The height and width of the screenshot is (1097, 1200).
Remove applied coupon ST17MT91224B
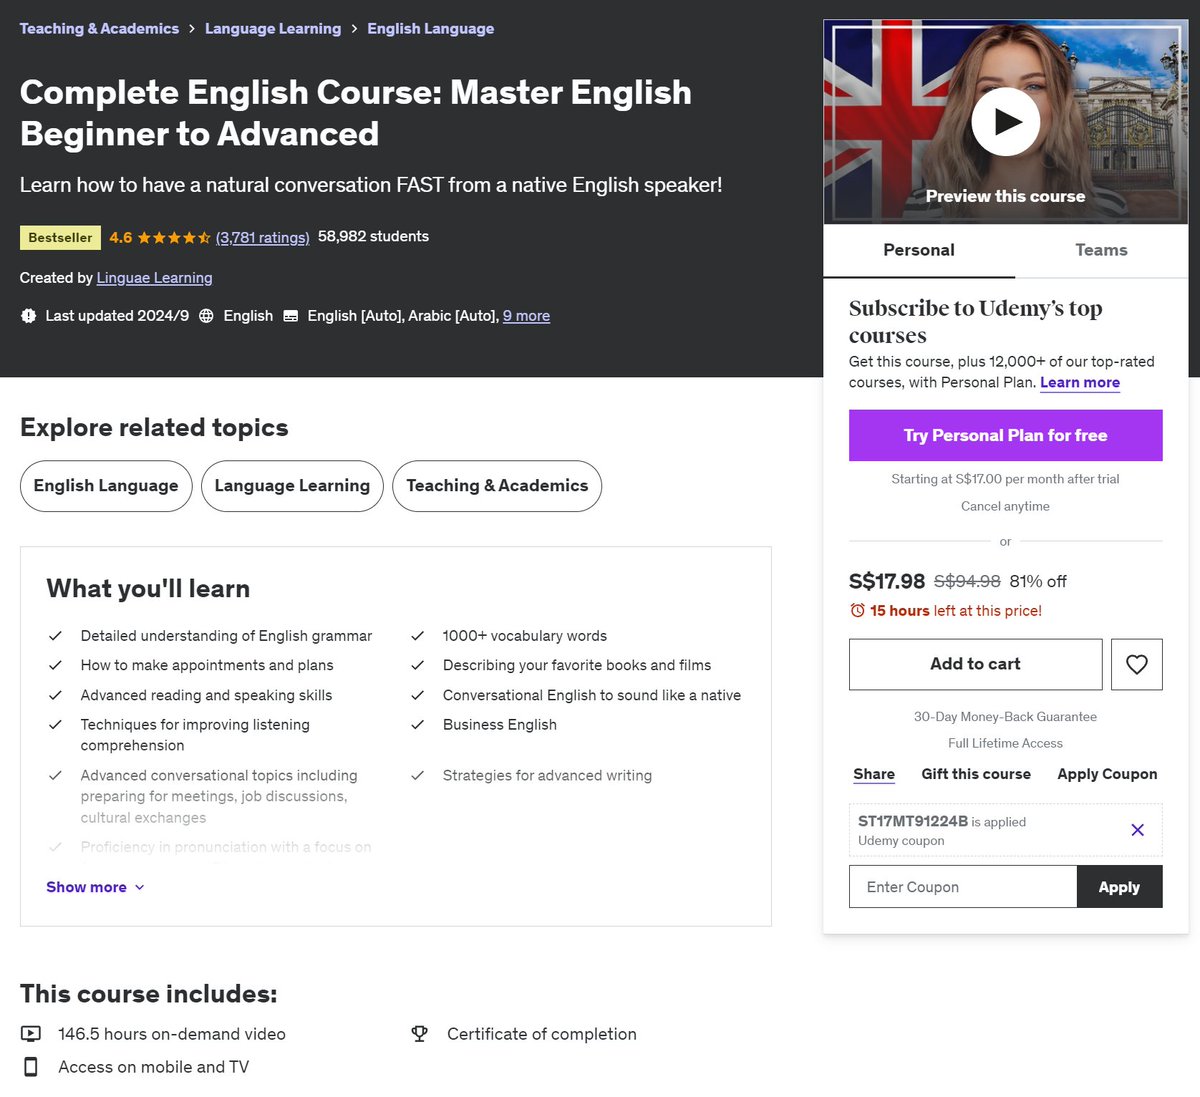(x=1137, y=830)
